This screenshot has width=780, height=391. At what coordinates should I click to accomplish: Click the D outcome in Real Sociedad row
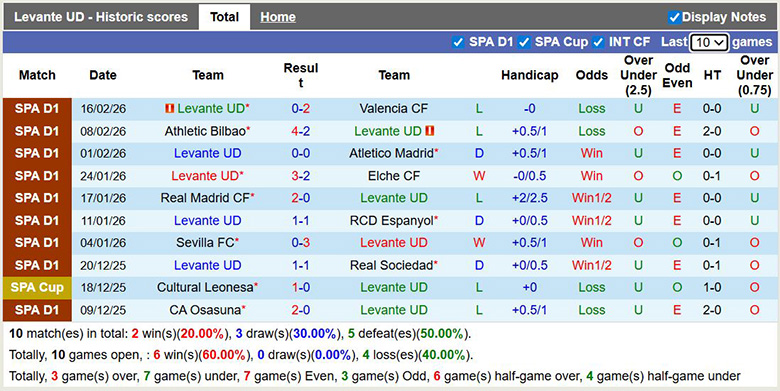479,265
